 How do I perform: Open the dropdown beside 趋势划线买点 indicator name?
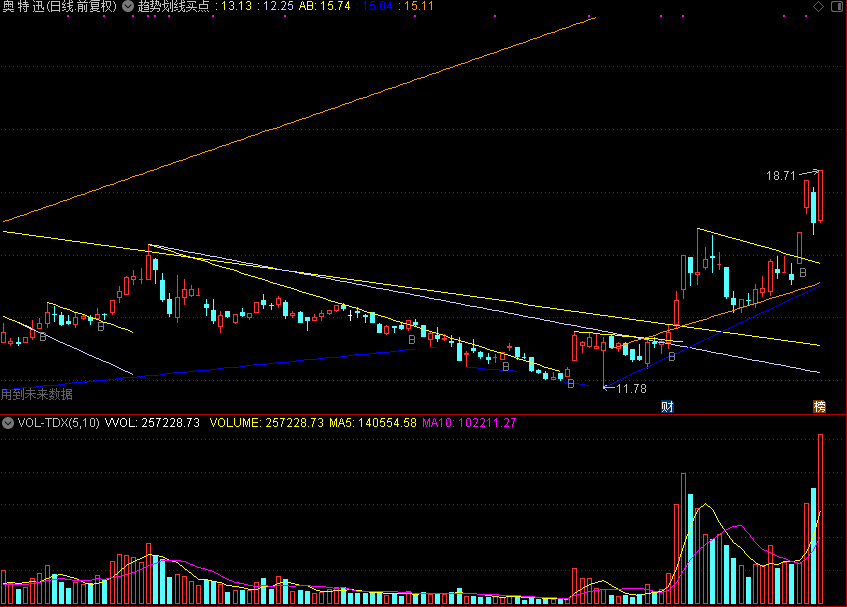[128, 6]
